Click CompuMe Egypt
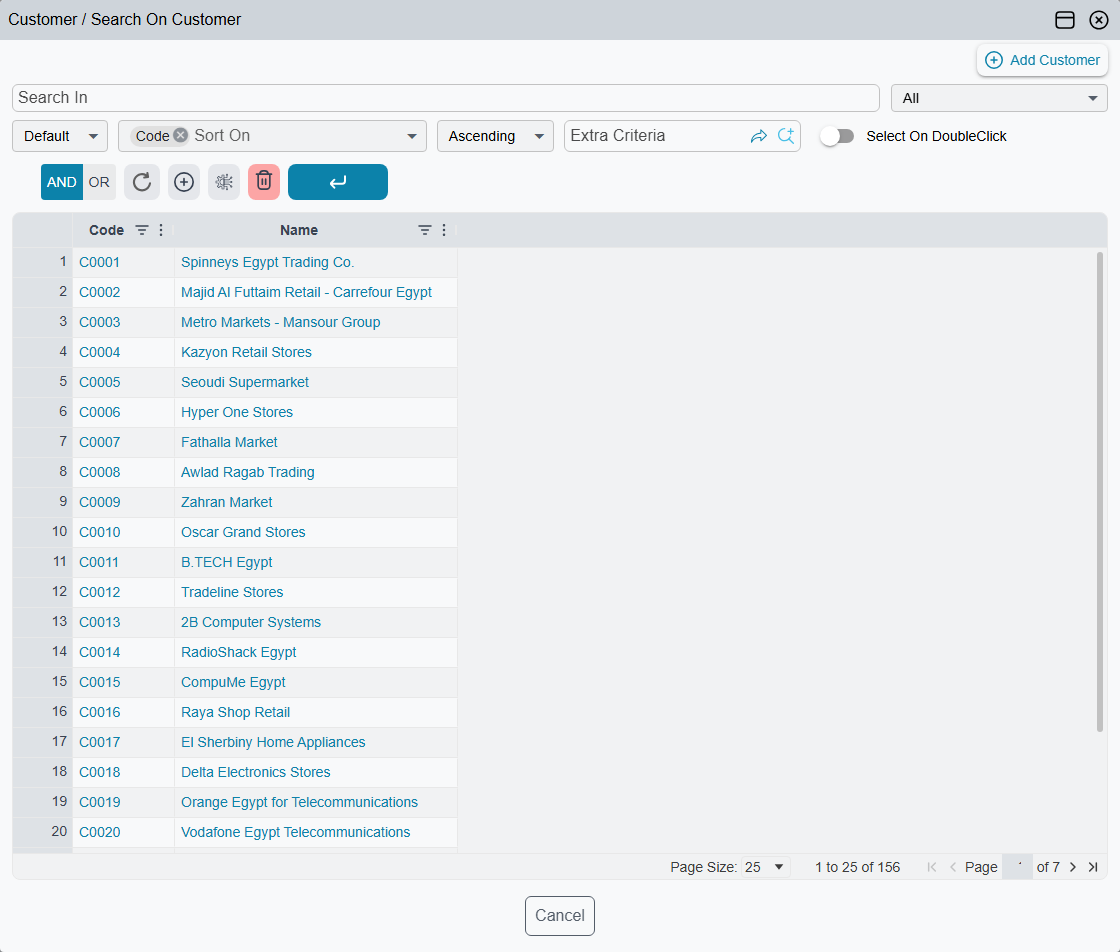Viewport: 1120px width, 952px height. point(233,682)
